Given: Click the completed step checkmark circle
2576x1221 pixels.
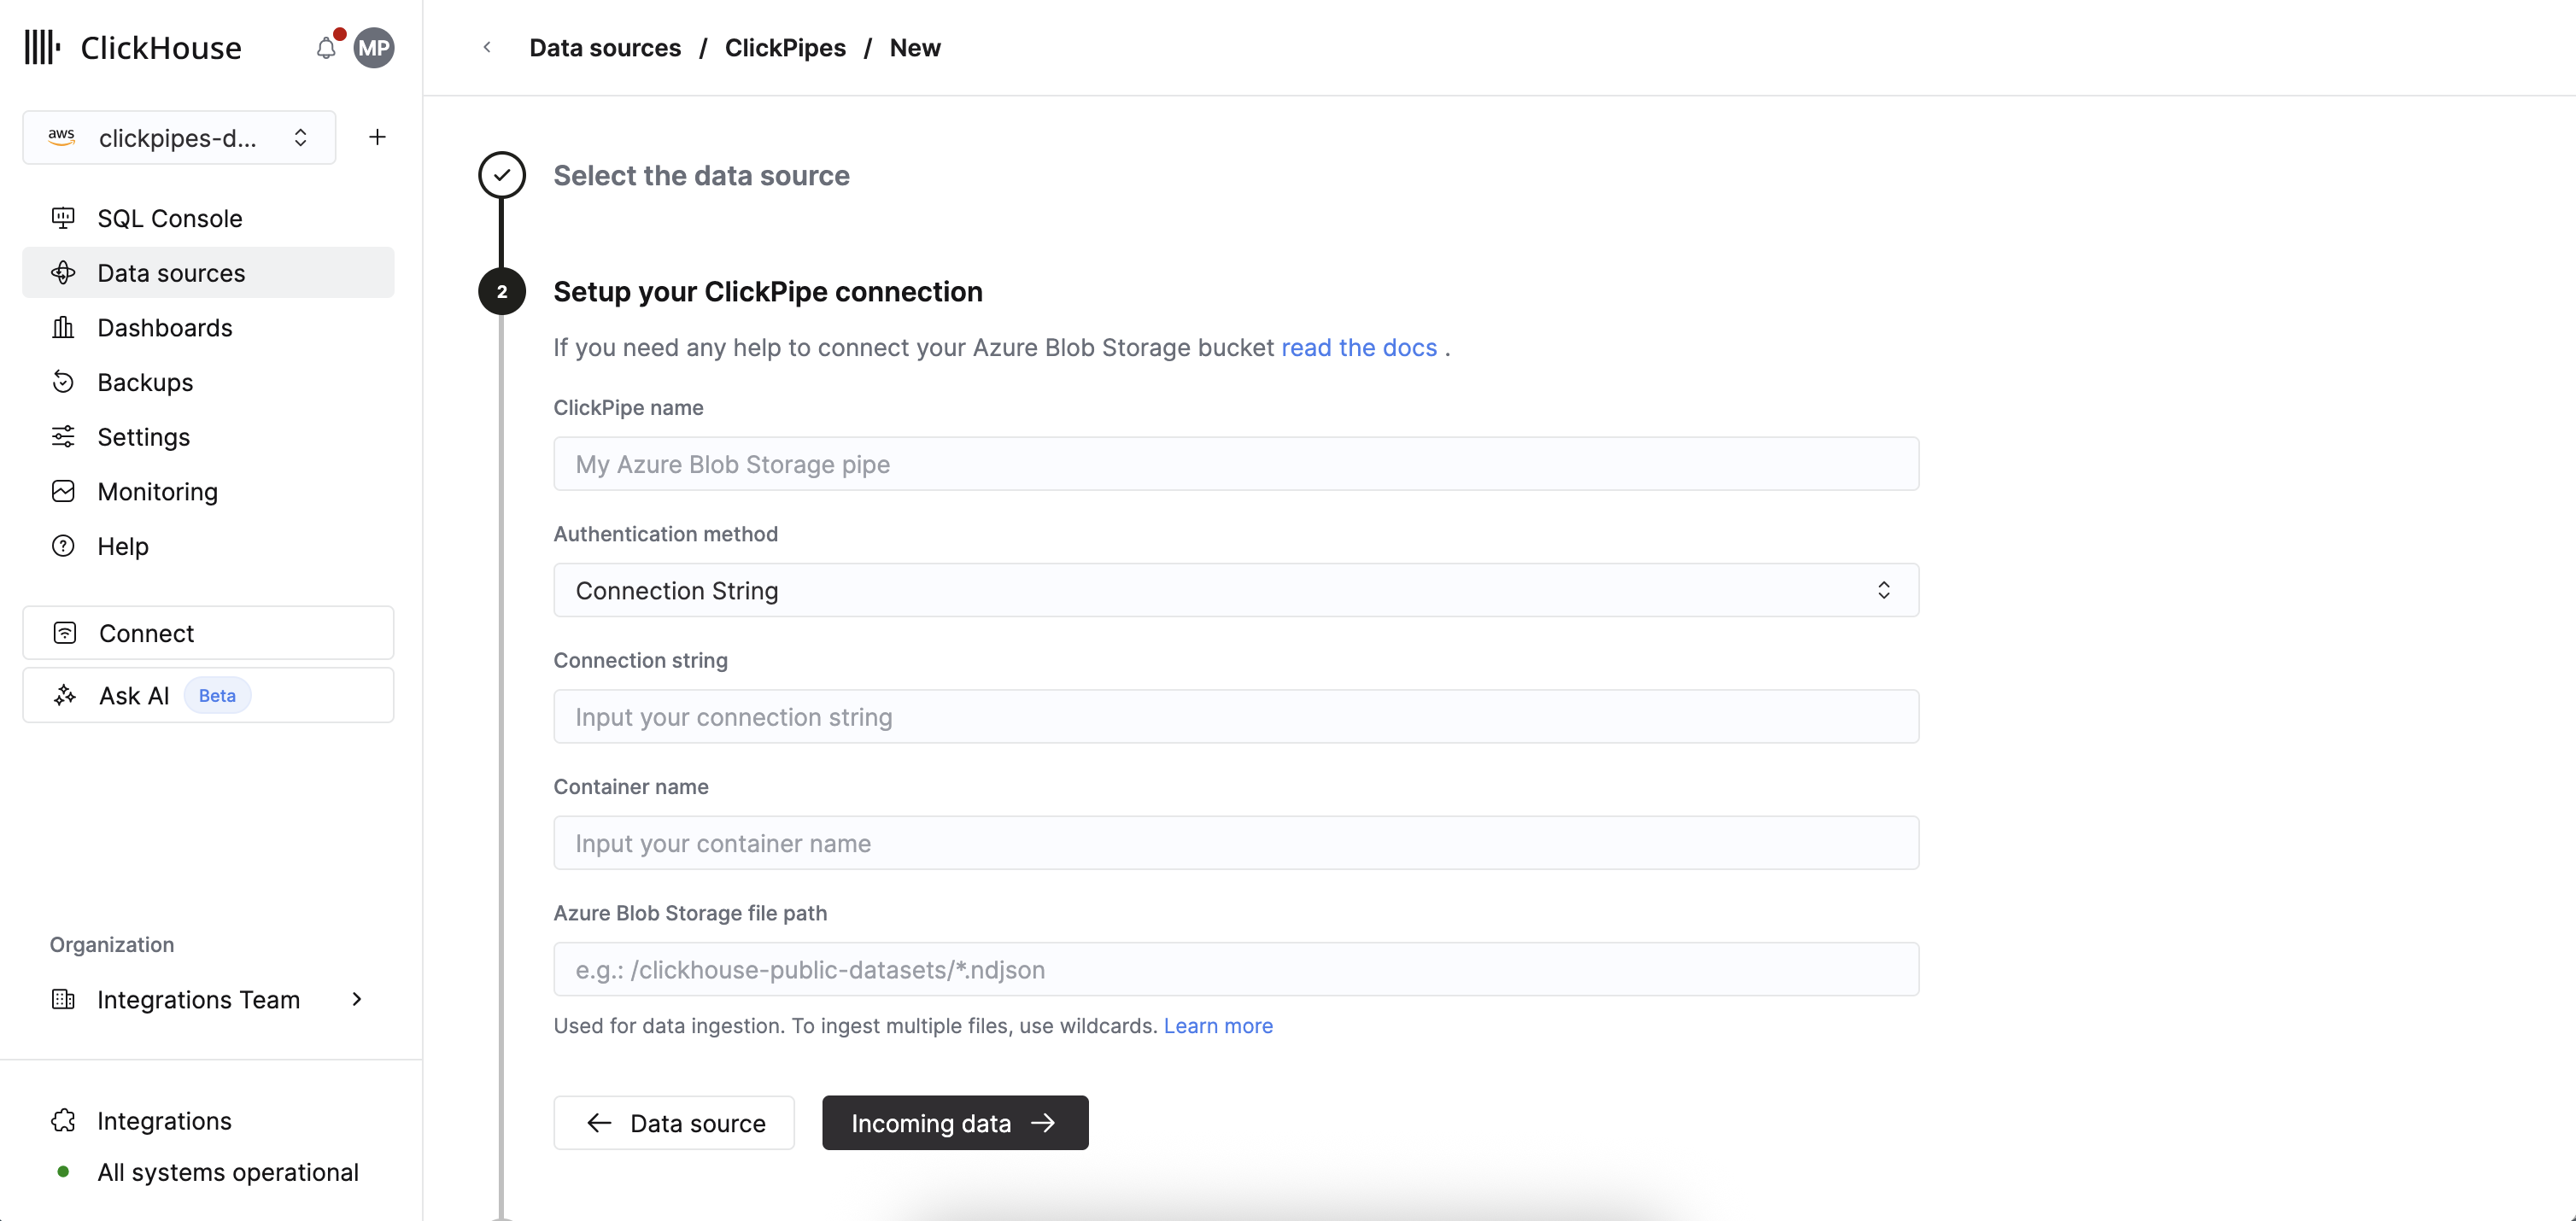Looking at the screenshot, I should tap(502, 175).
